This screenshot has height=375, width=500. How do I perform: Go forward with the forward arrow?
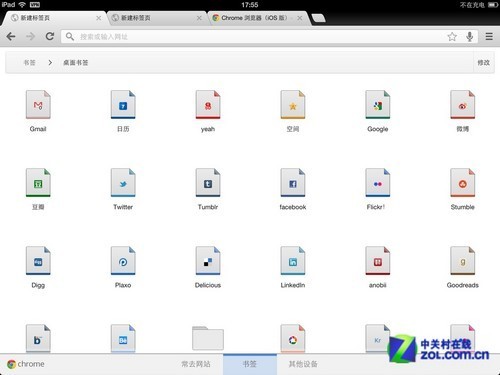point(30,36)
